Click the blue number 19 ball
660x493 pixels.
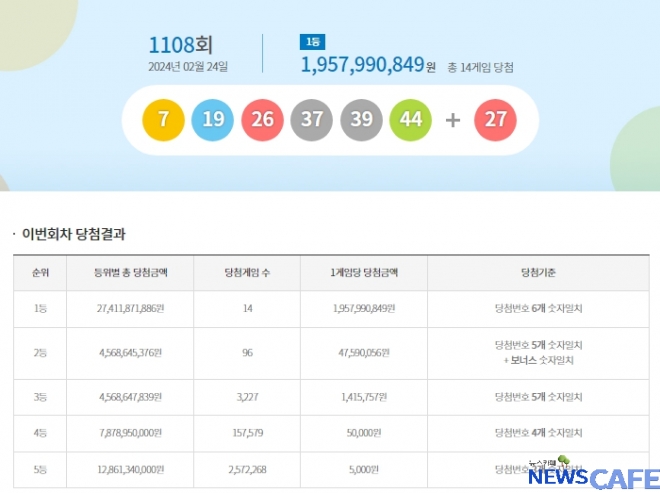[212, 120]
